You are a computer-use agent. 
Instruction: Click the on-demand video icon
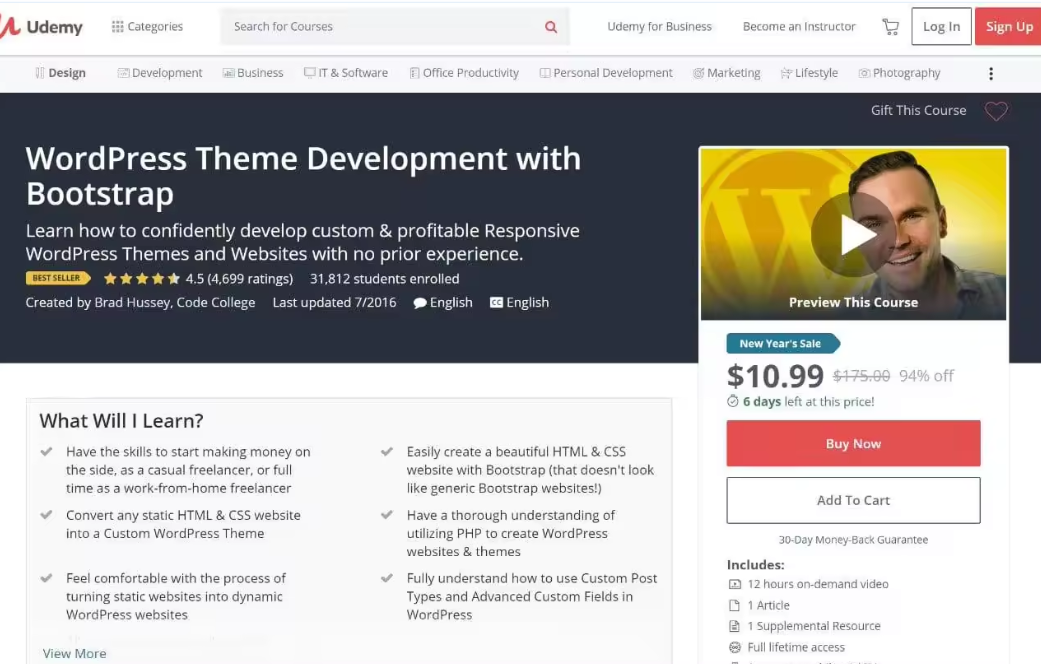[734, 584]
